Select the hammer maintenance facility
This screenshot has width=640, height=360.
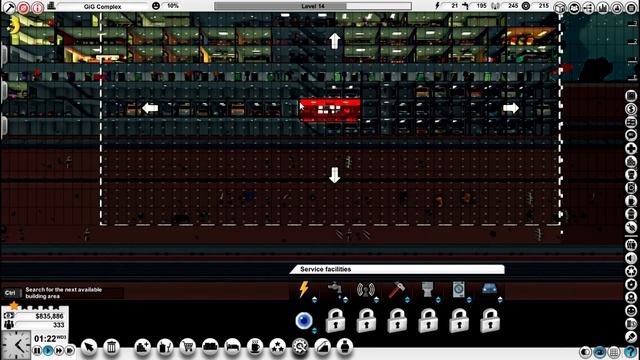pyautogui.click(x=396, y=289)
